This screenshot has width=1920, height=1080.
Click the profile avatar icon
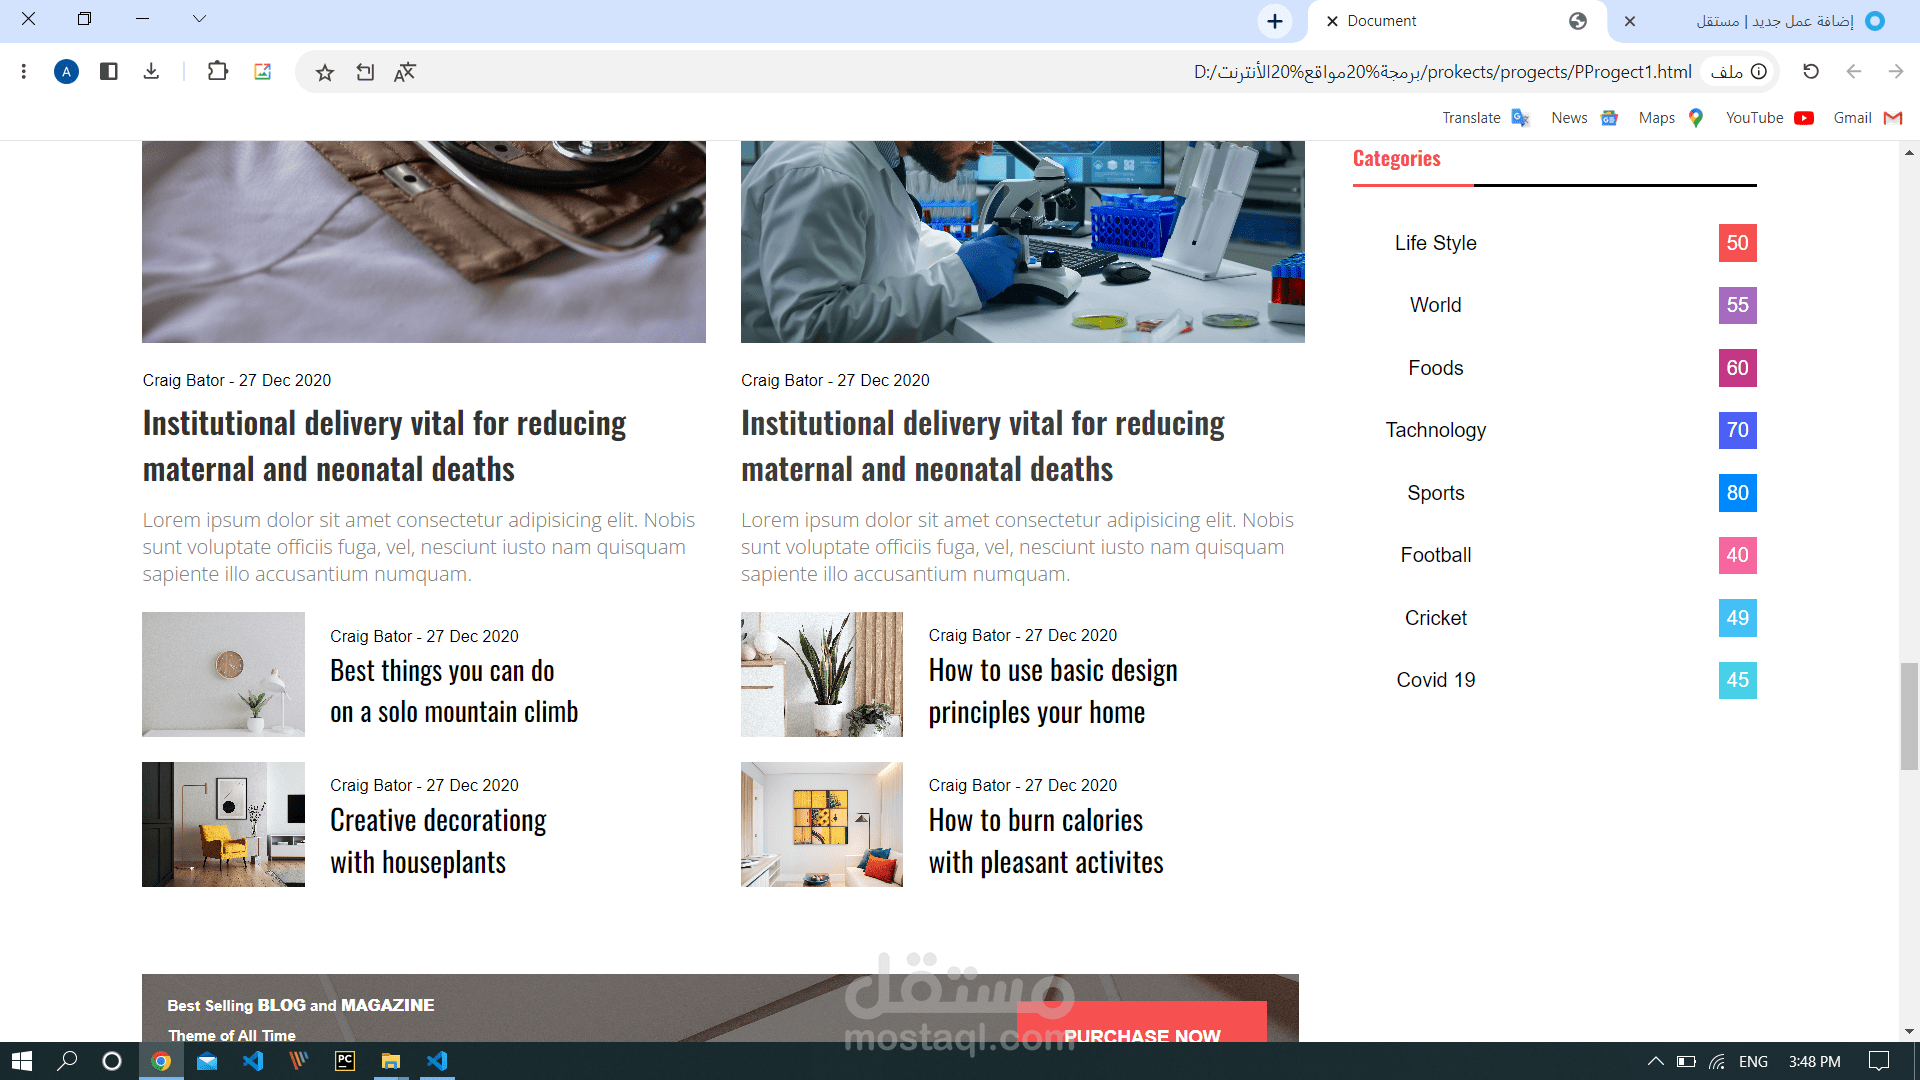coord(66,72)
